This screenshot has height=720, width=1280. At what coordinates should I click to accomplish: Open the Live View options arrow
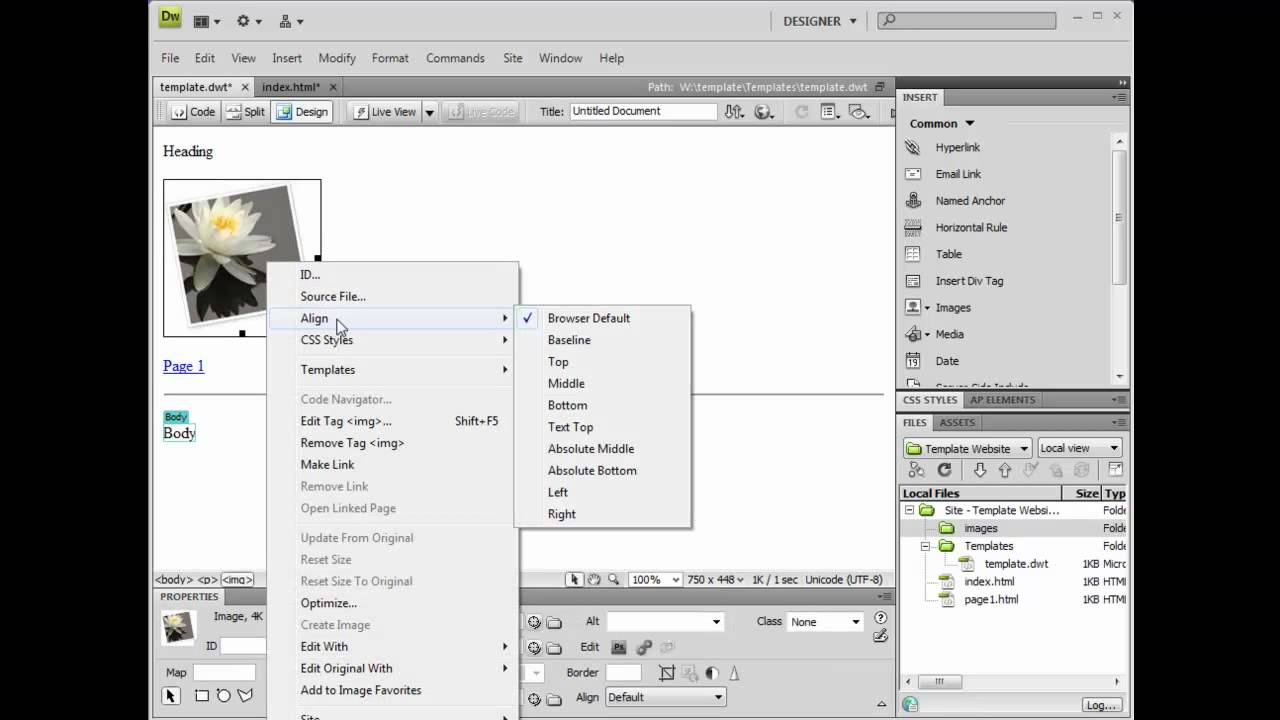(x=429, y=112)
